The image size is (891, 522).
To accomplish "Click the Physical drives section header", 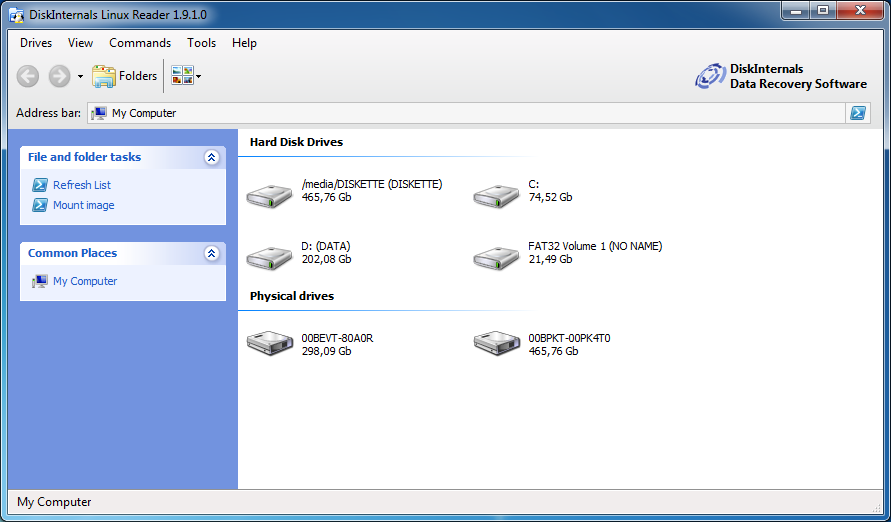I will pos(292,296).
